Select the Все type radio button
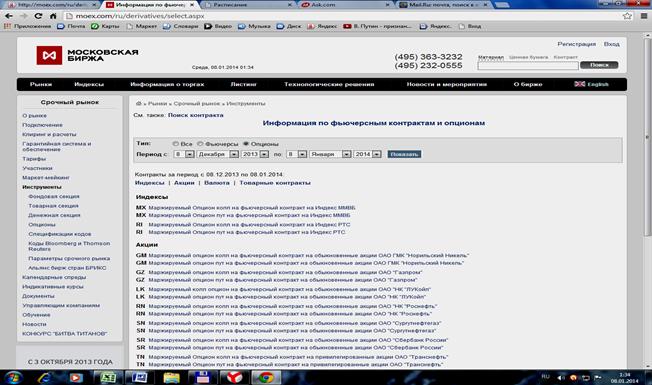The width and height of the screenshot is (652, 385). pos(175,144)
